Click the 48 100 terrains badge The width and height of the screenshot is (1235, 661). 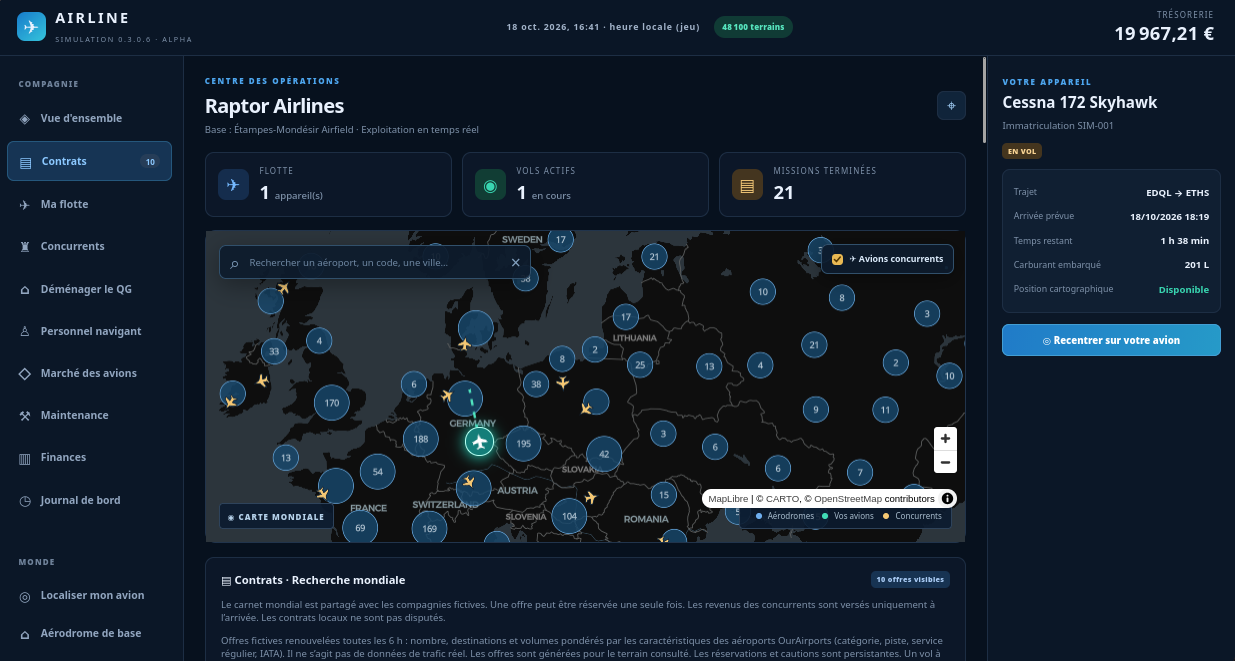tap(753, 27)
